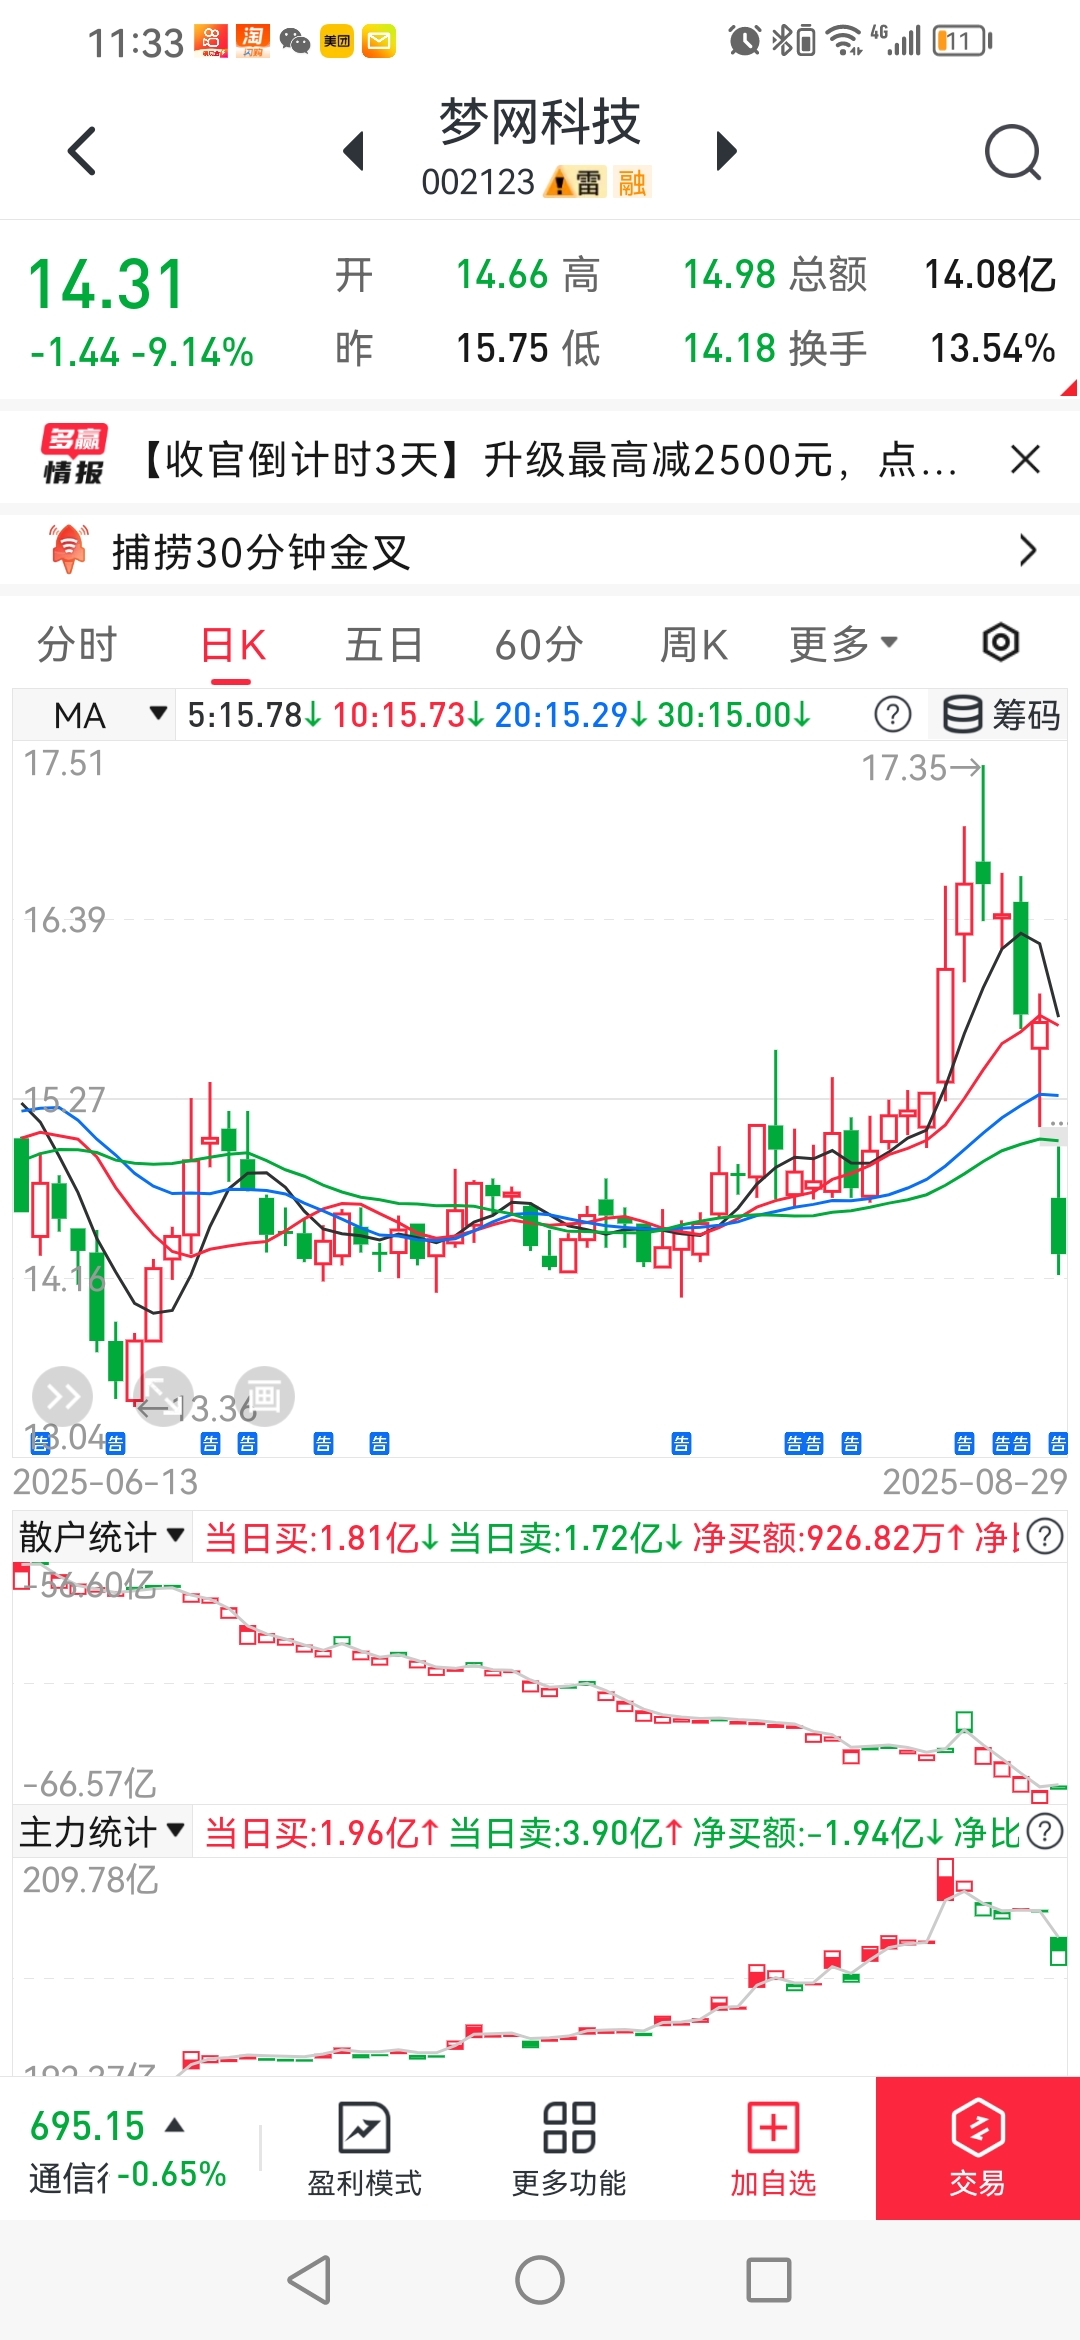Expand the 通信 sector index arrow
Screen dimensions: 1080x2340
(175, 2125)
